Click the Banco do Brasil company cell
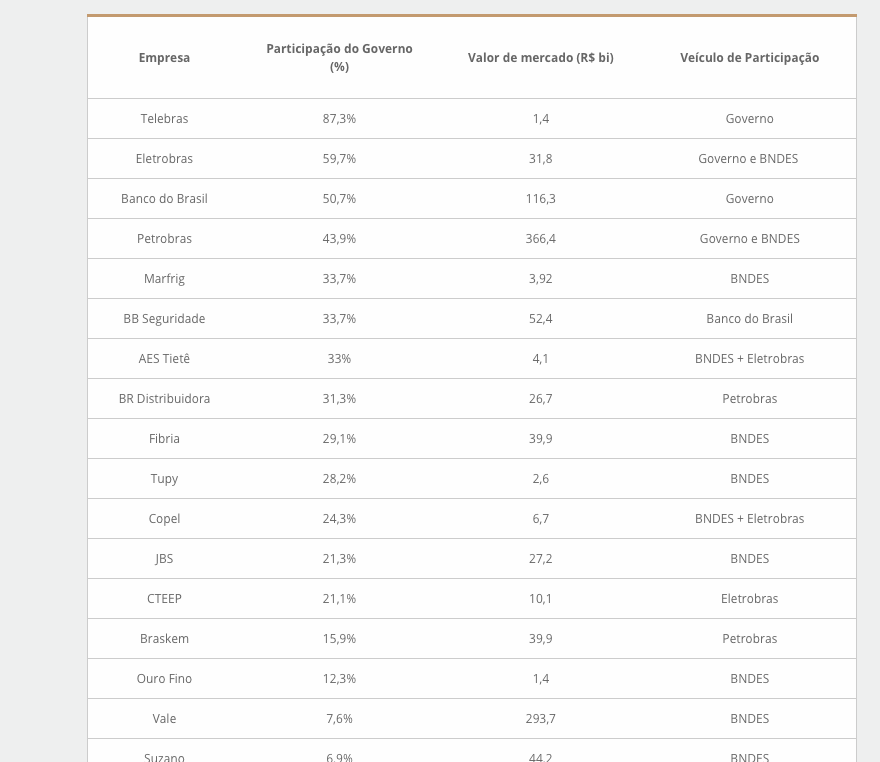The width and height of the screenshot is (880, 762). pyautogui.click(x=164, y=199)
